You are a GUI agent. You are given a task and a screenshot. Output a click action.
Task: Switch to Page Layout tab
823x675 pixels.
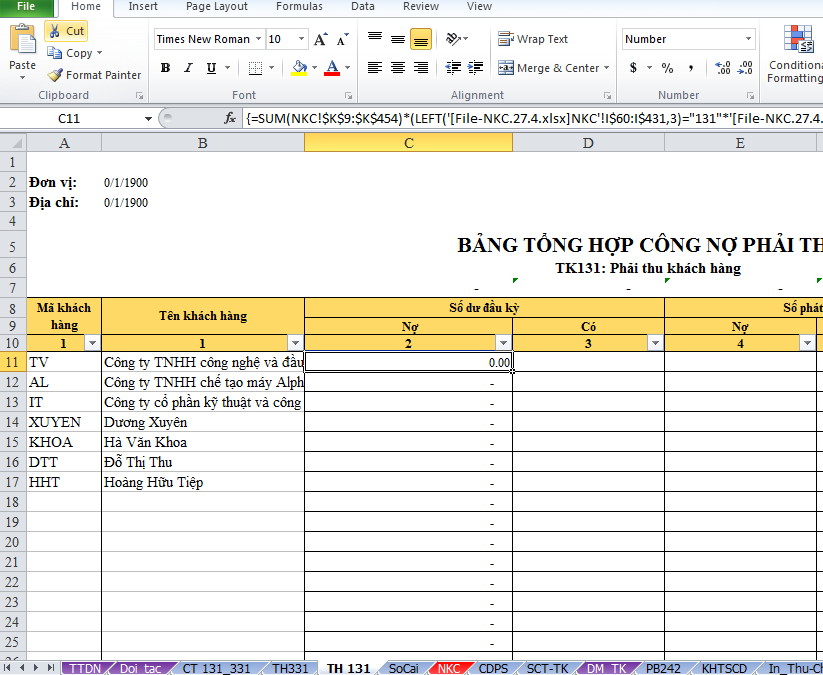[216, 7]
